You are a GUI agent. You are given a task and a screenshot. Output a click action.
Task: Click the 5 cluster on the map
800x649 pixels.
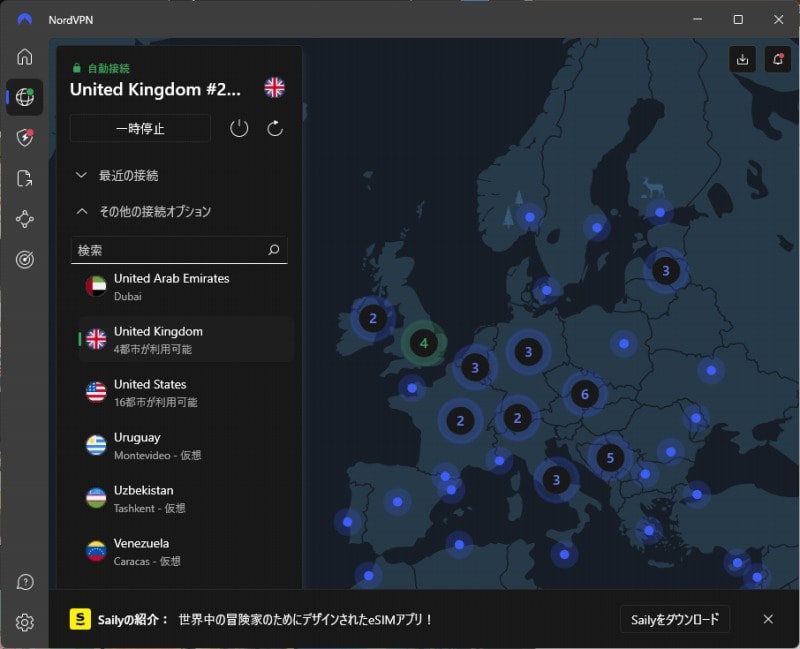pos(610,458)
